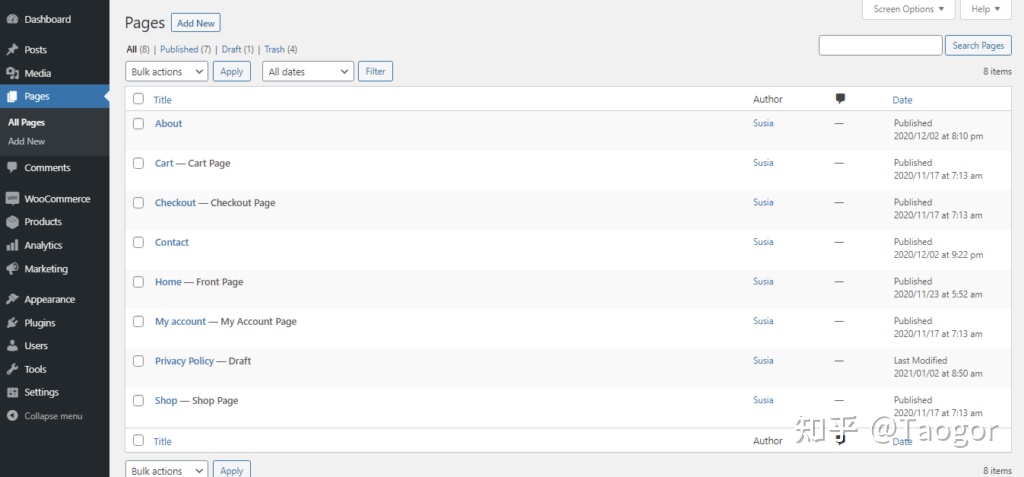The width and height of the screenshot is (1024, 477).
Task: Expand the Screen Options panel
Action: point(908,9)
